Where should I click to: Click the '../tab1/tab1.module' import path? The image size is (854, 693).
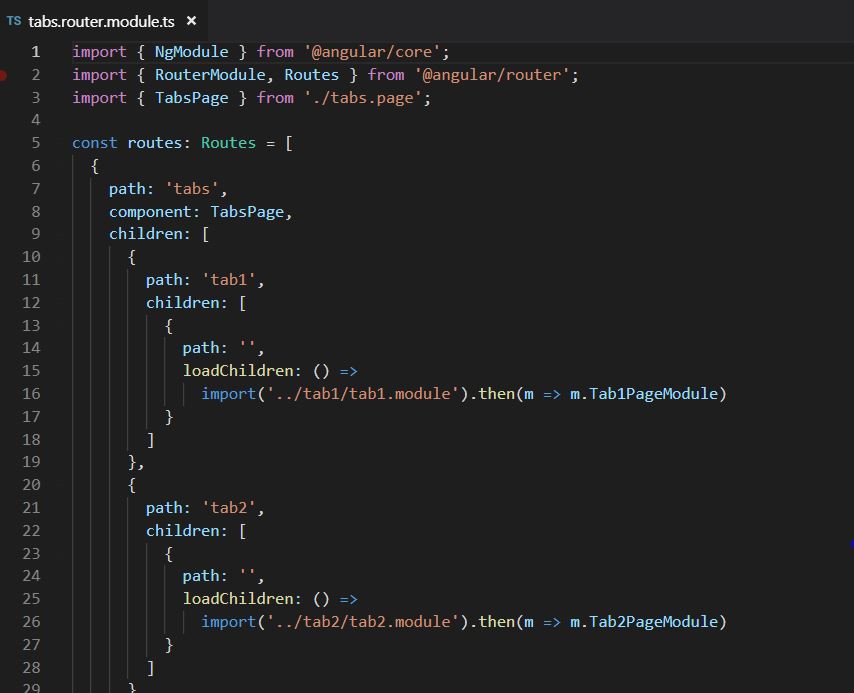362,394
